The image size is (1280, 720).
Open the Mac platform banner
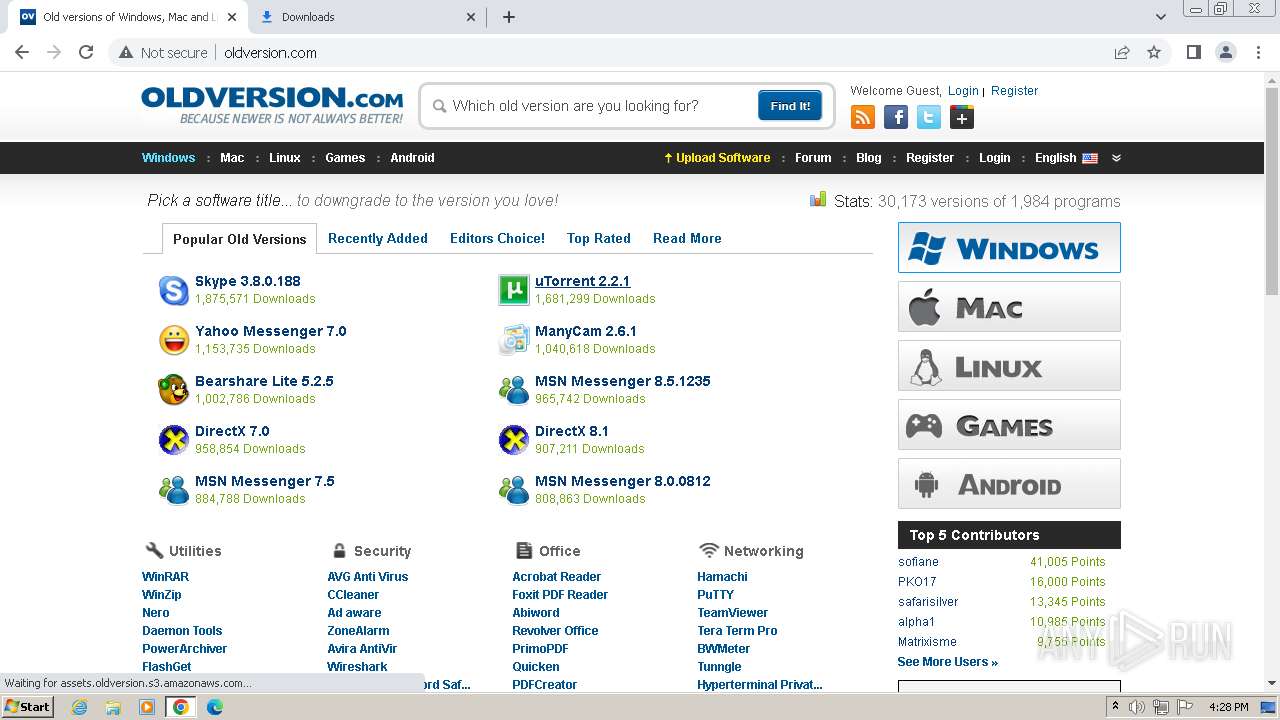(x=1009, y=306)
